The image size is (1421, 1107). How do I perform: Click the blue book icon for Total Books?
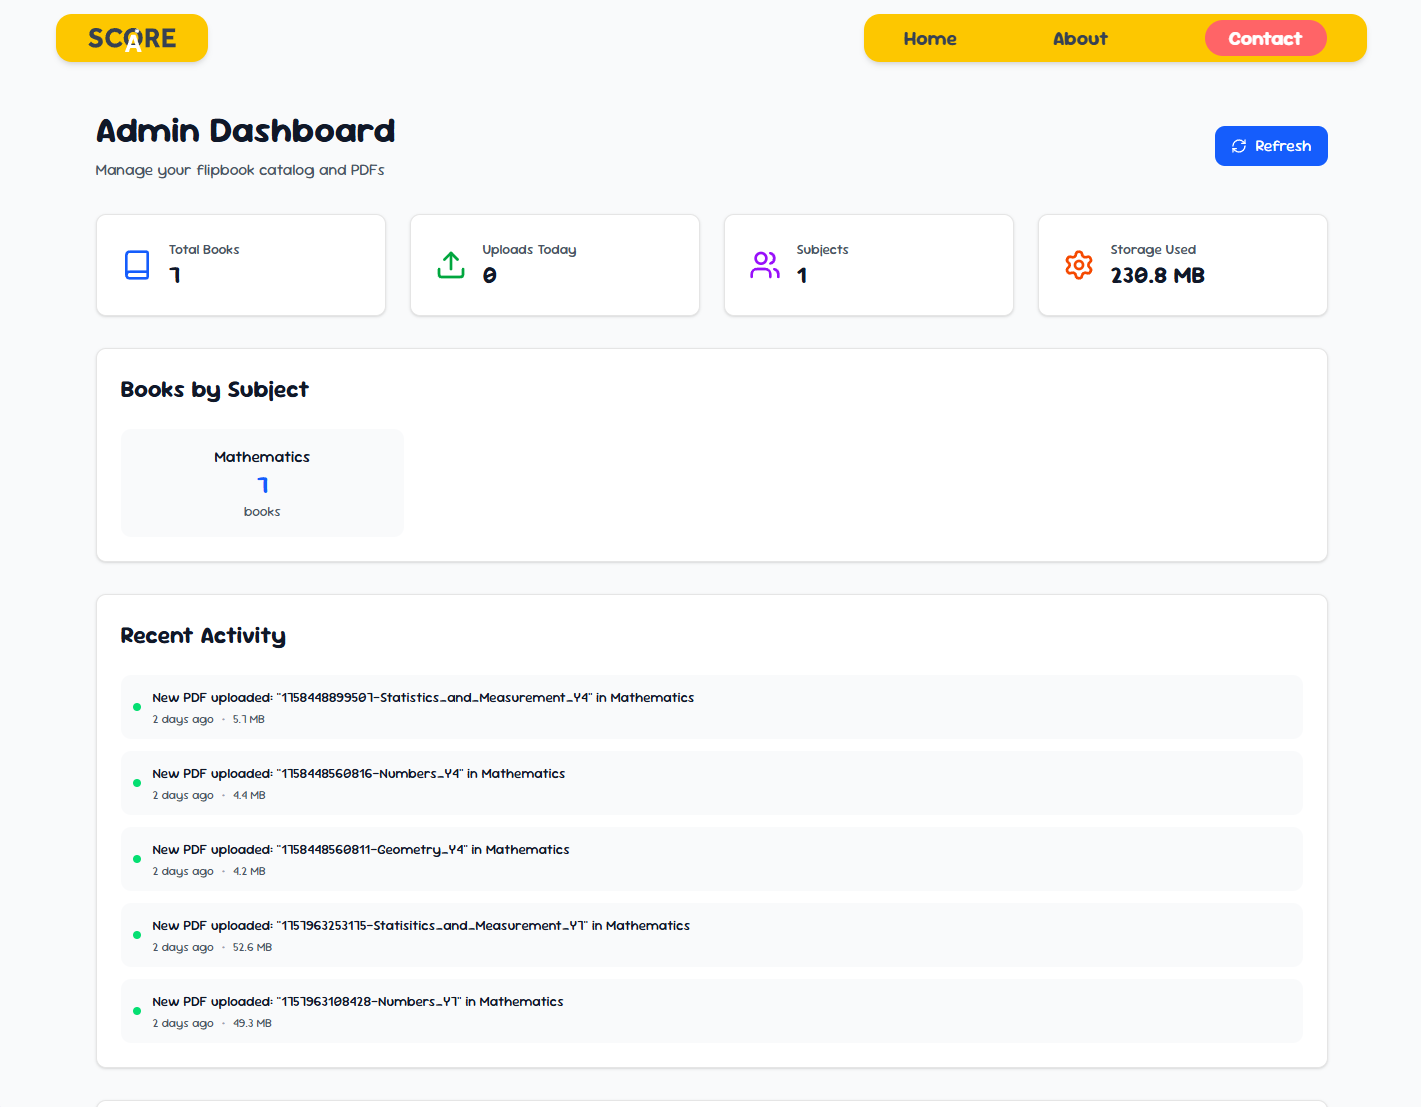[x=137, y=265]
